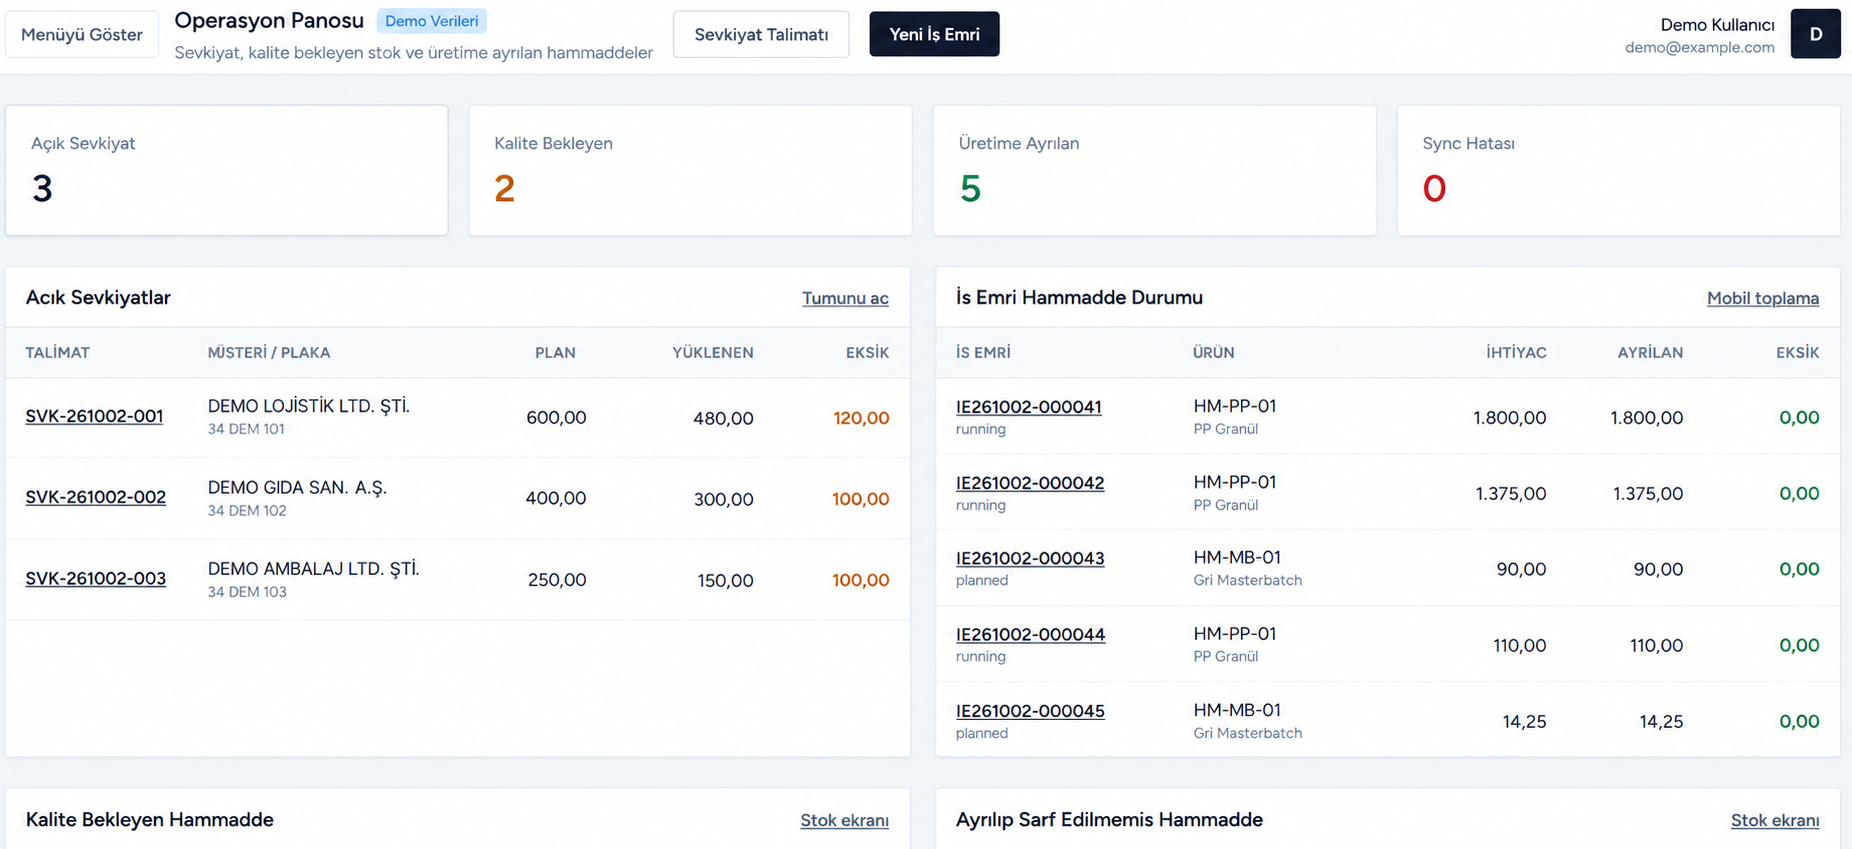Open work order IE261002-000042
This screenshot has width=1852, height=849.
tap(1030, 482)
